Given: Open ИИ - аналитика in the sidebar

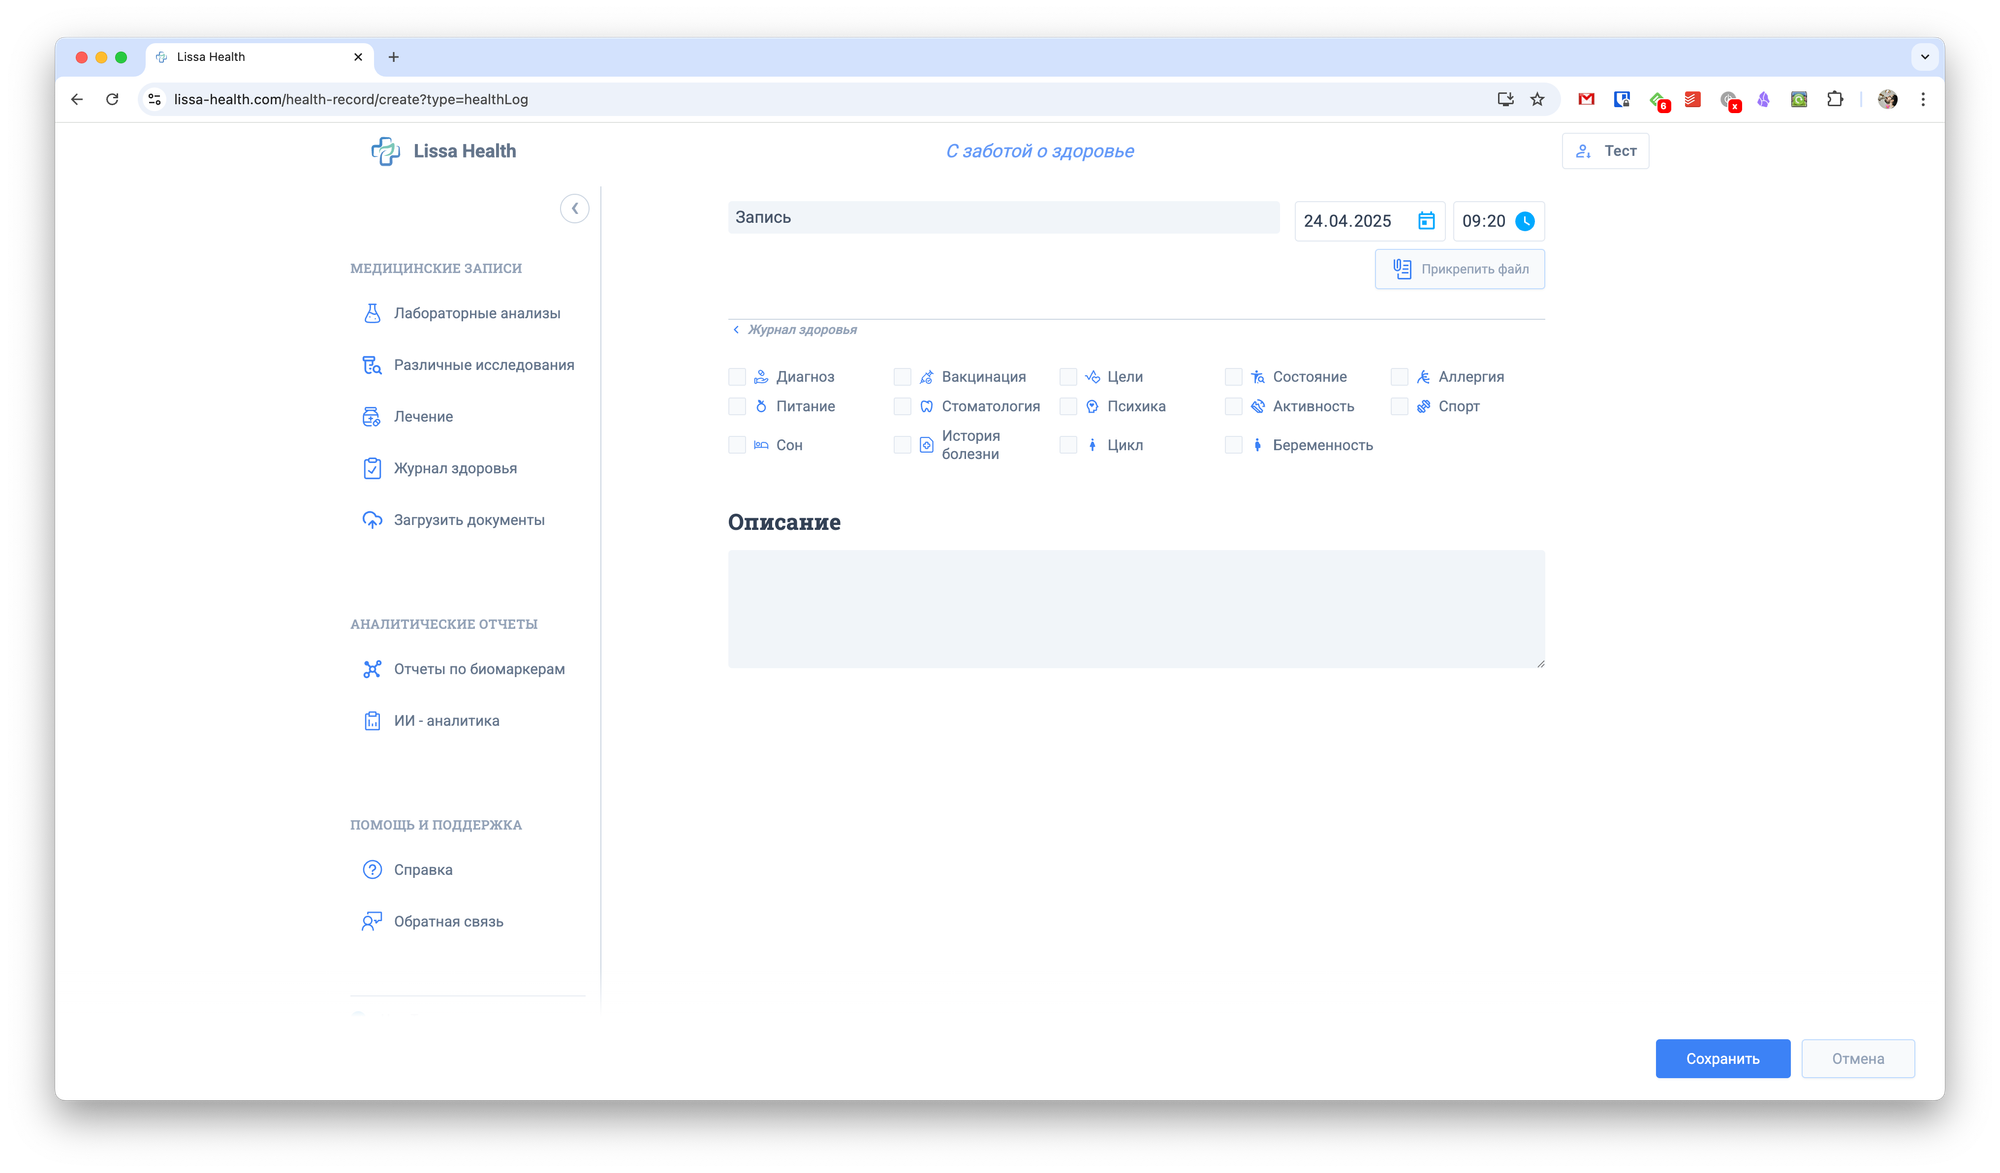Looking at the screenshot, I should pyautogui.click(x=446, y=721).
